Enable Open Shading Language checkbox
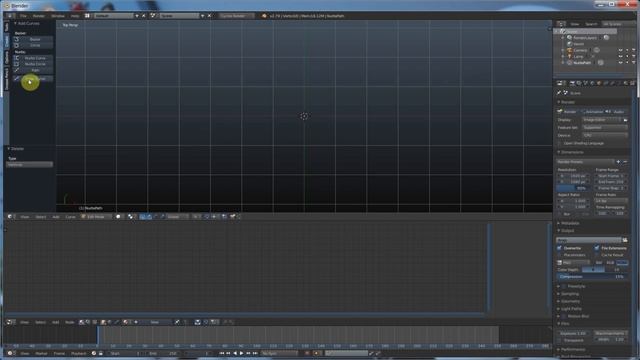This screenshot has height=360, width=640. (560, 143)
